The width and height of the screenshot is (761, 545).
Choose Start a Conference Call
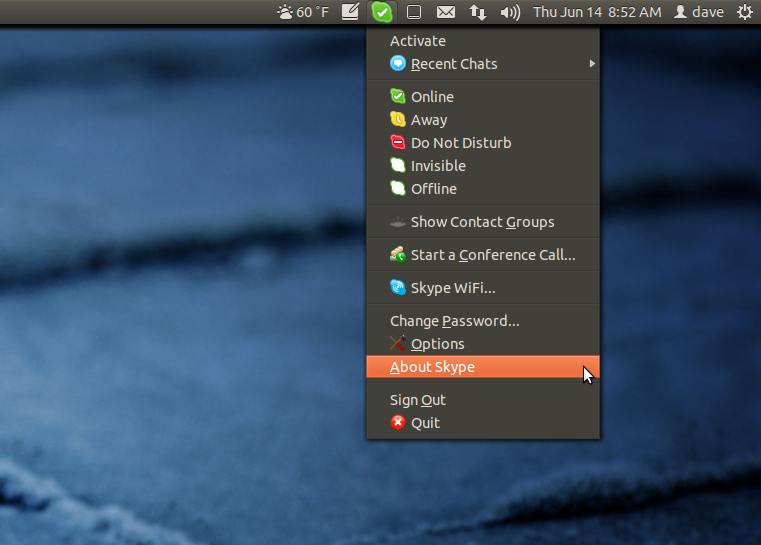483,255
